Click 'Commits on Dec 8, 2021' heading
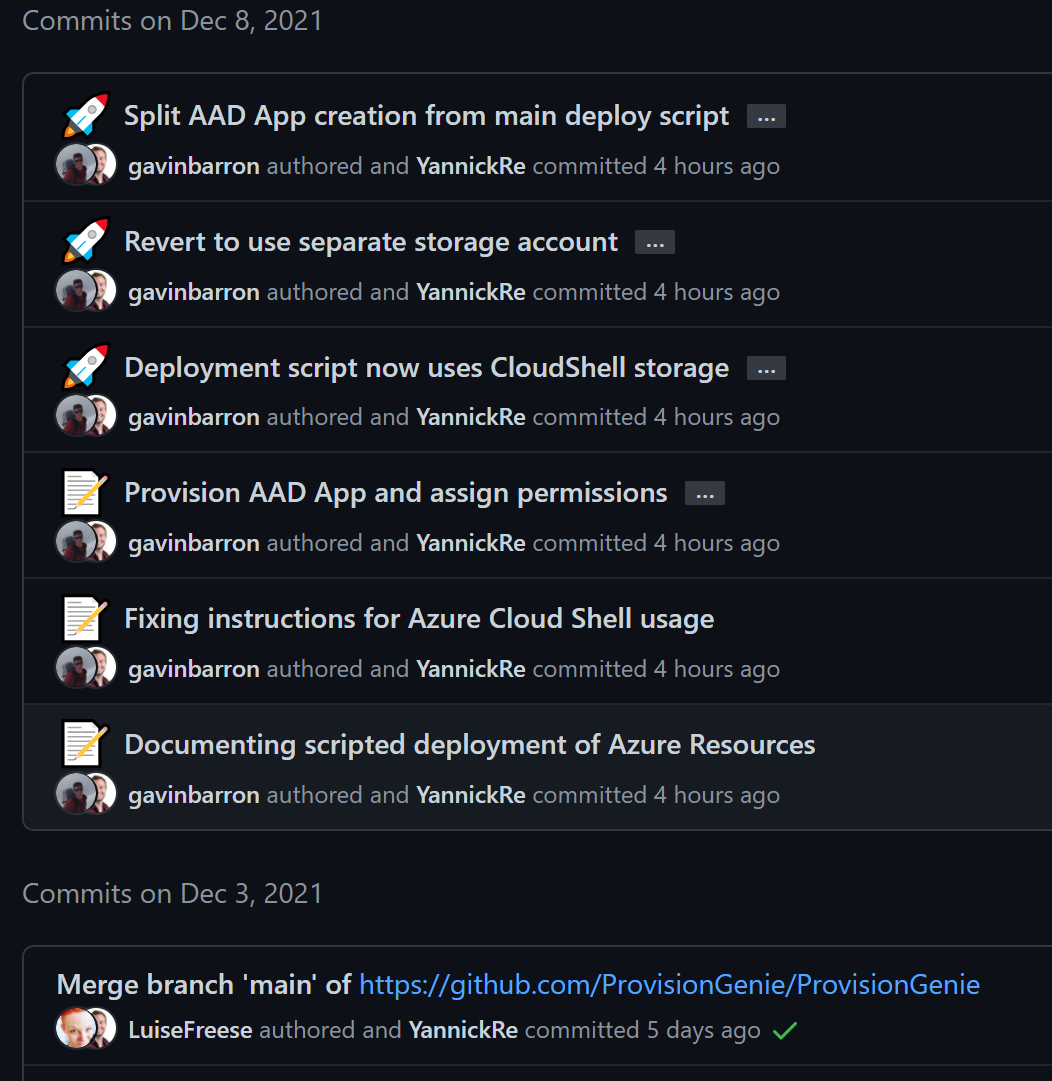The height and width of the screenshot is (1081, 1052). tap(172, 21)
